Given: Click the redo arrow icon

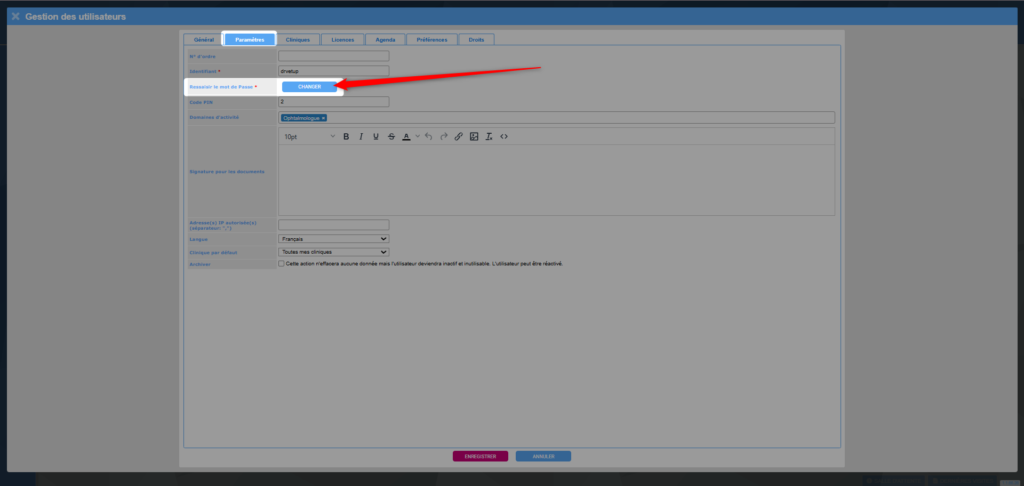Looking at the screenshot, I should tap(443, 136).
